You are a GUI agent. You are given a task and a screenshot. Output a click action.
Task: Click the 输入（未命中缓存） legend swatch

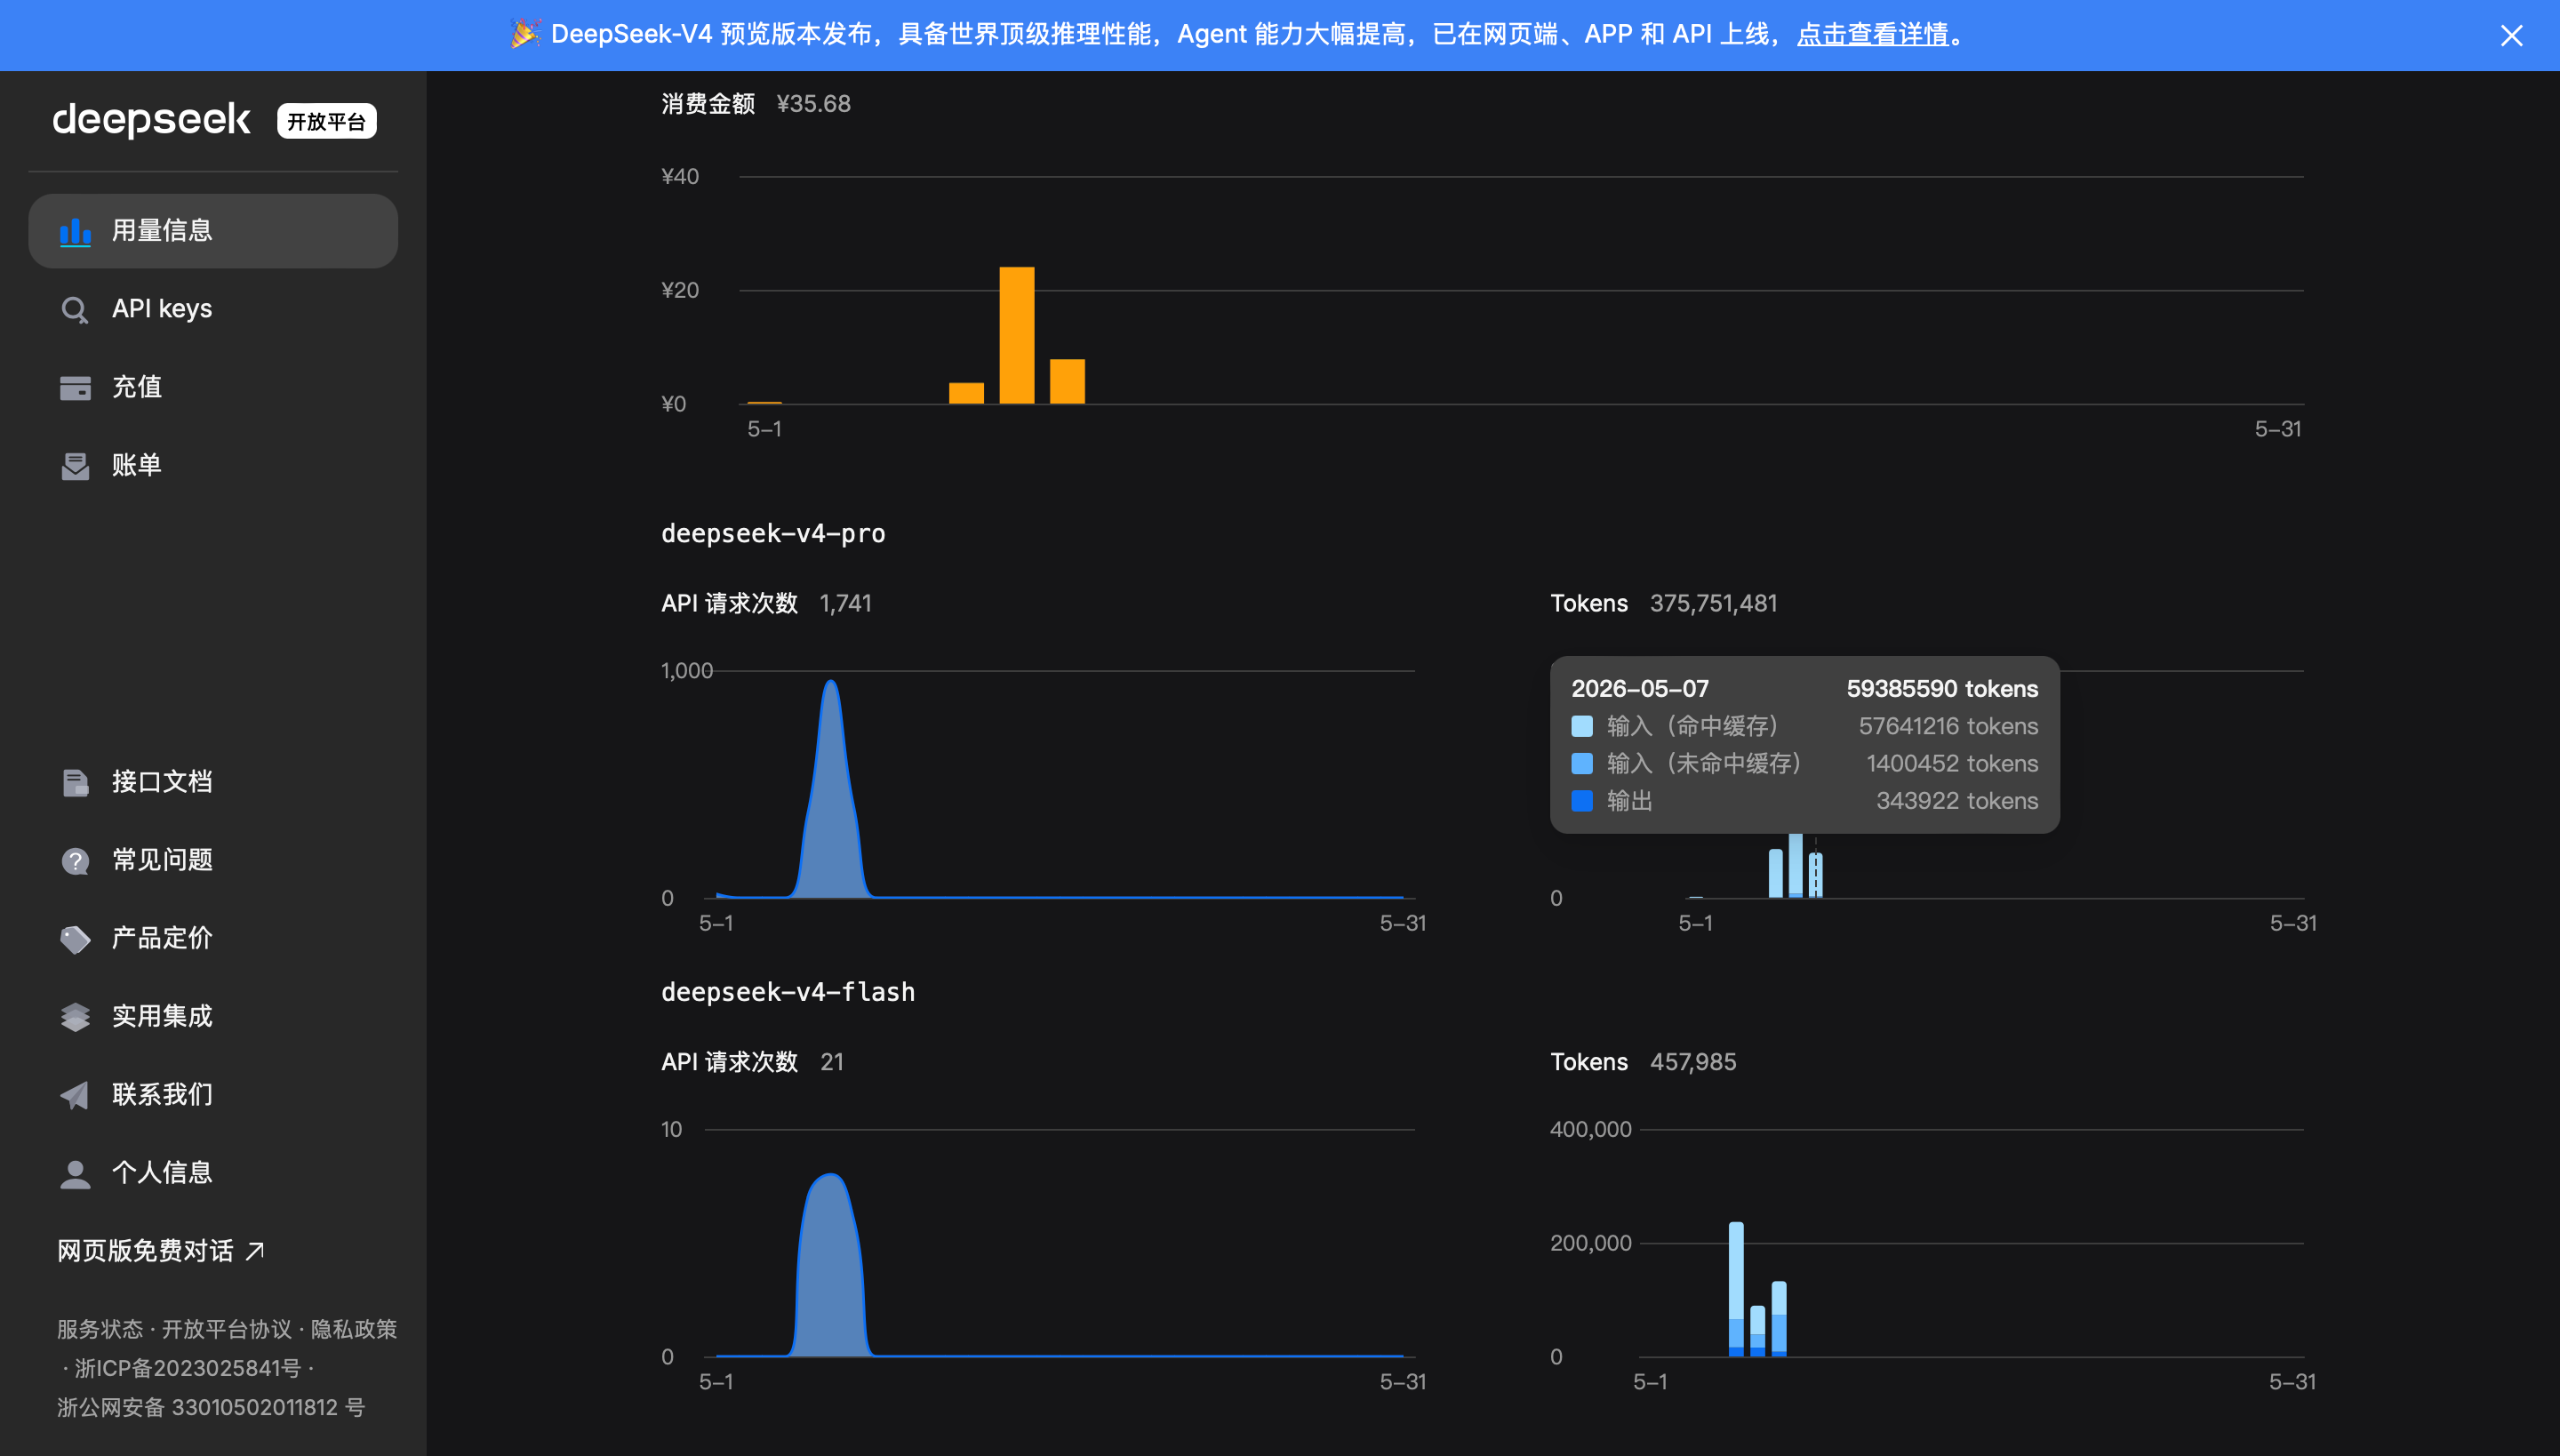tap(1582, 764)
